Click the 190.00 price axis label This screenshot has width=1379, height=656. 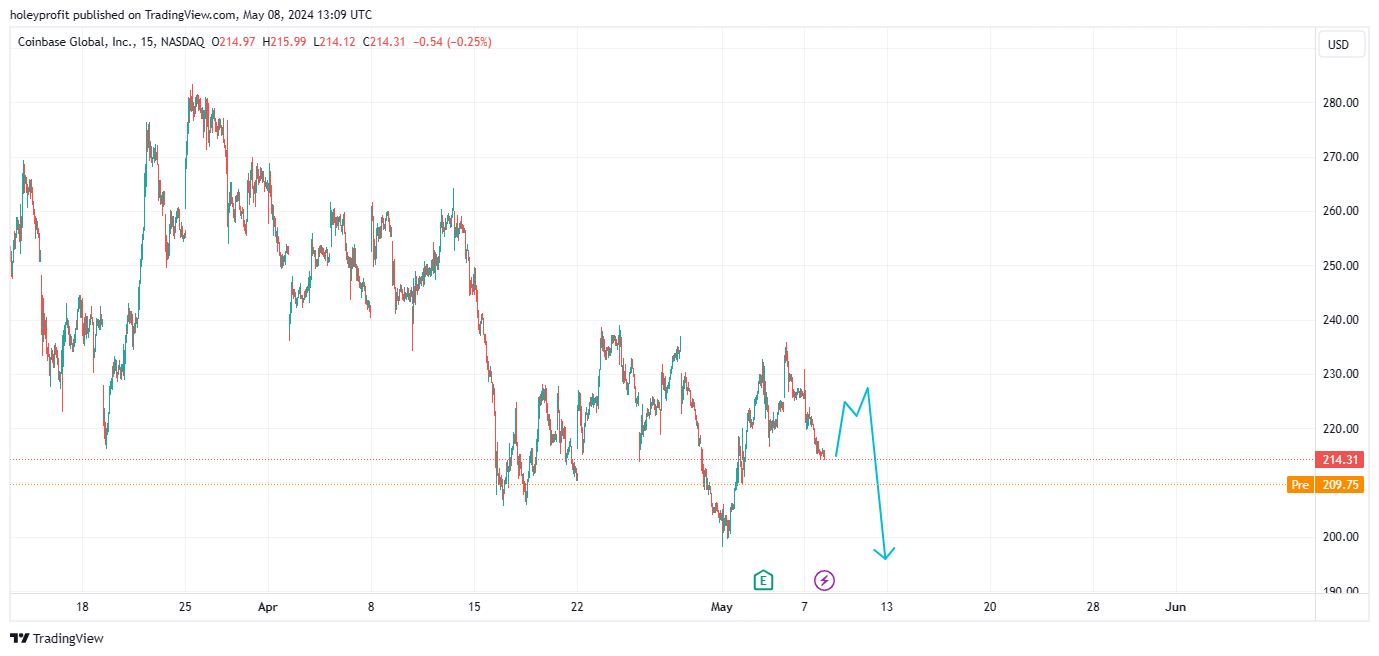(x=1340, y=591)
